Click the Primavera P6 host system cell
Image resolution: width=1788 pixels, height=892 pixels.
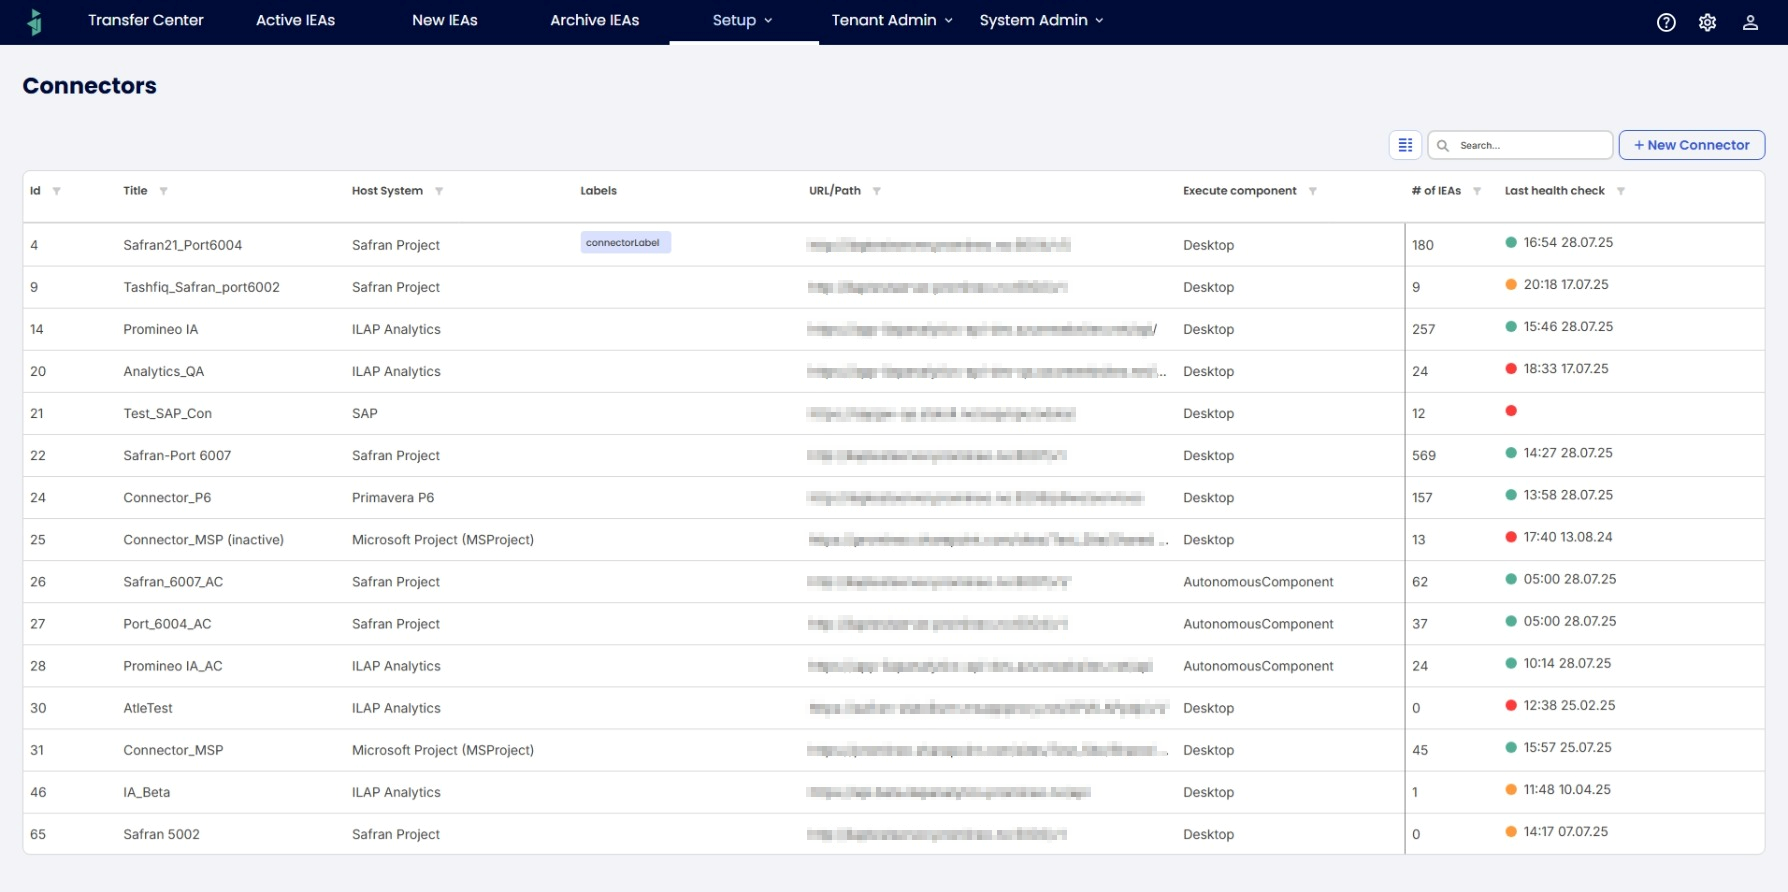coord(393,498)
